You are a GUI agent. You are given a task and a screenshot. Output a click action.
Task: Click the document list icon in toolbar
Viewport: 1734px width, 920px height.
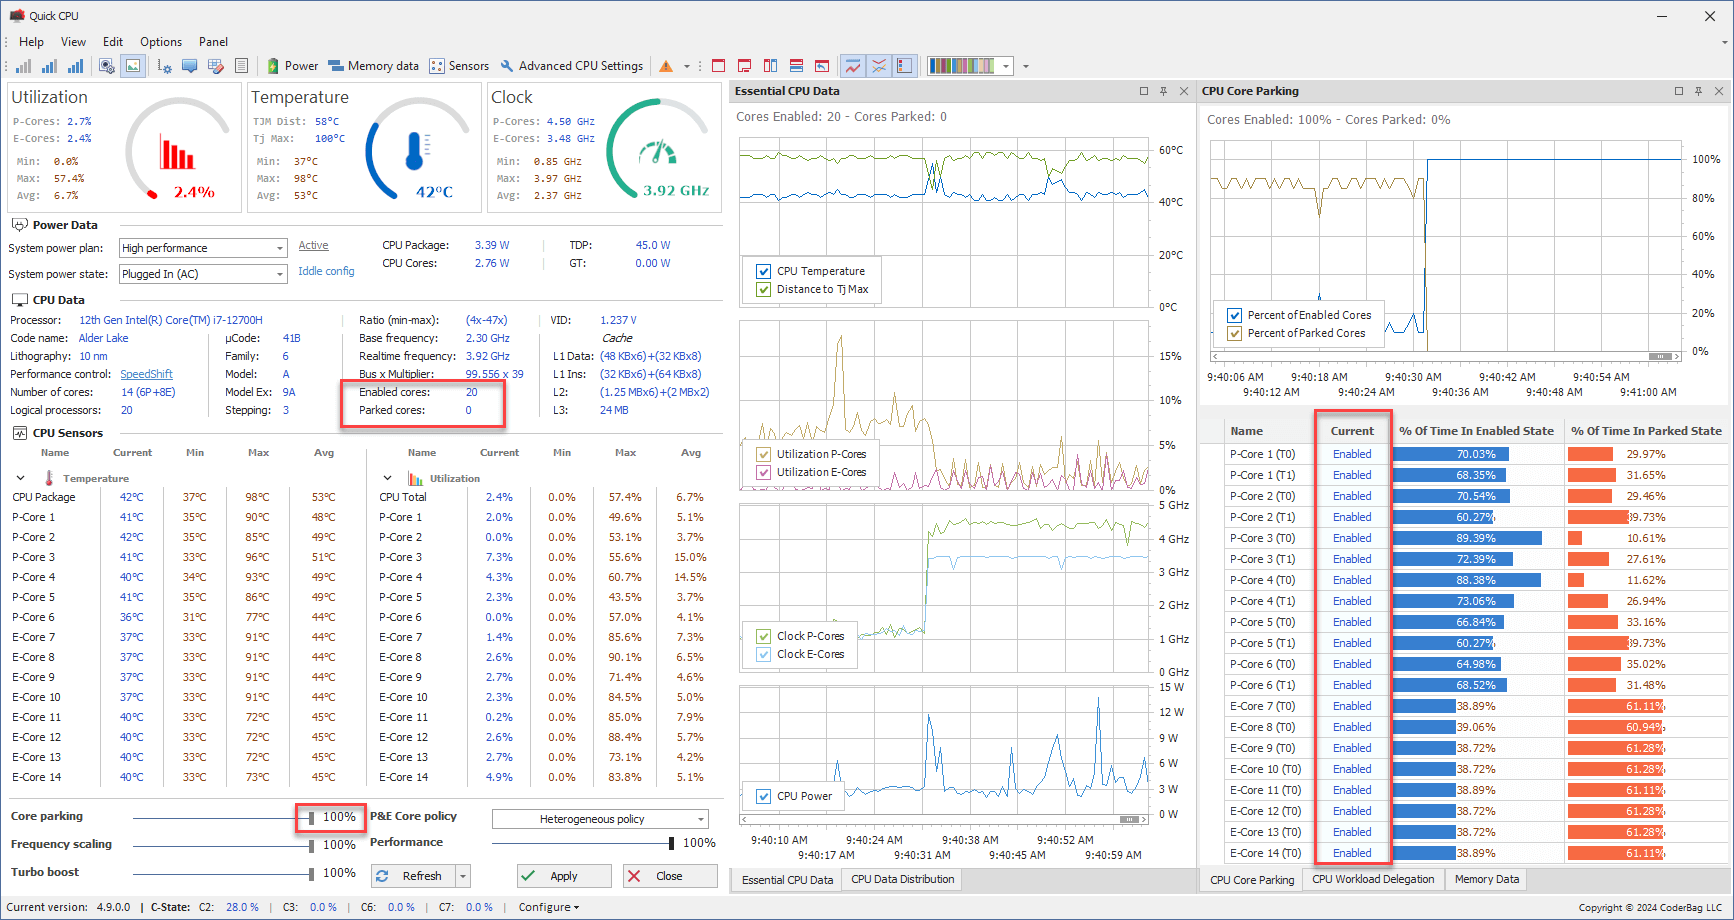point(241,66)
